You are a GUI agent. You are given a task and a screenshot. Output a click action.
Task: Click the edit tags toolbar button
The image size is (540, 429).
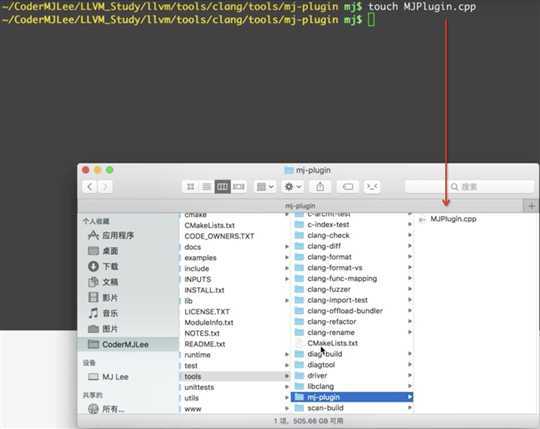point(348,187)
